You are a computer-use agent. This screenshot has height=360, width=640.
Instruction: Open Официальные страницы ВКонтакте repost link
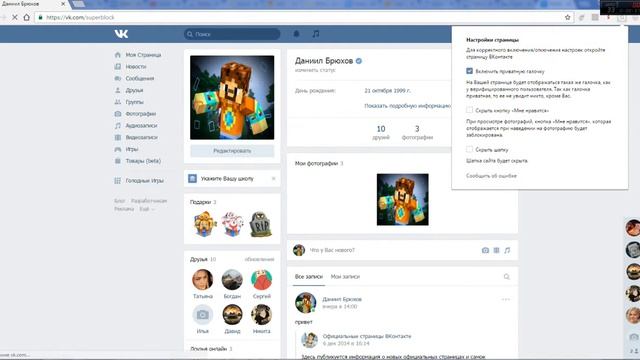pyautogui.click(x=367, y=336)
